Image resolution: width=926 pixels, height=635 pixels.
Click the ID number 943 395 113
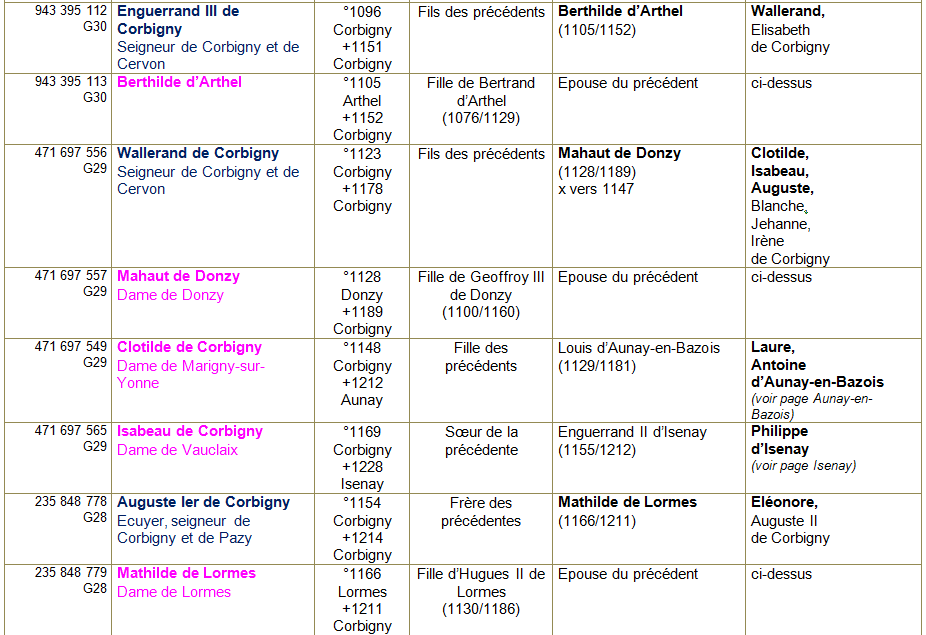point(71,82)
